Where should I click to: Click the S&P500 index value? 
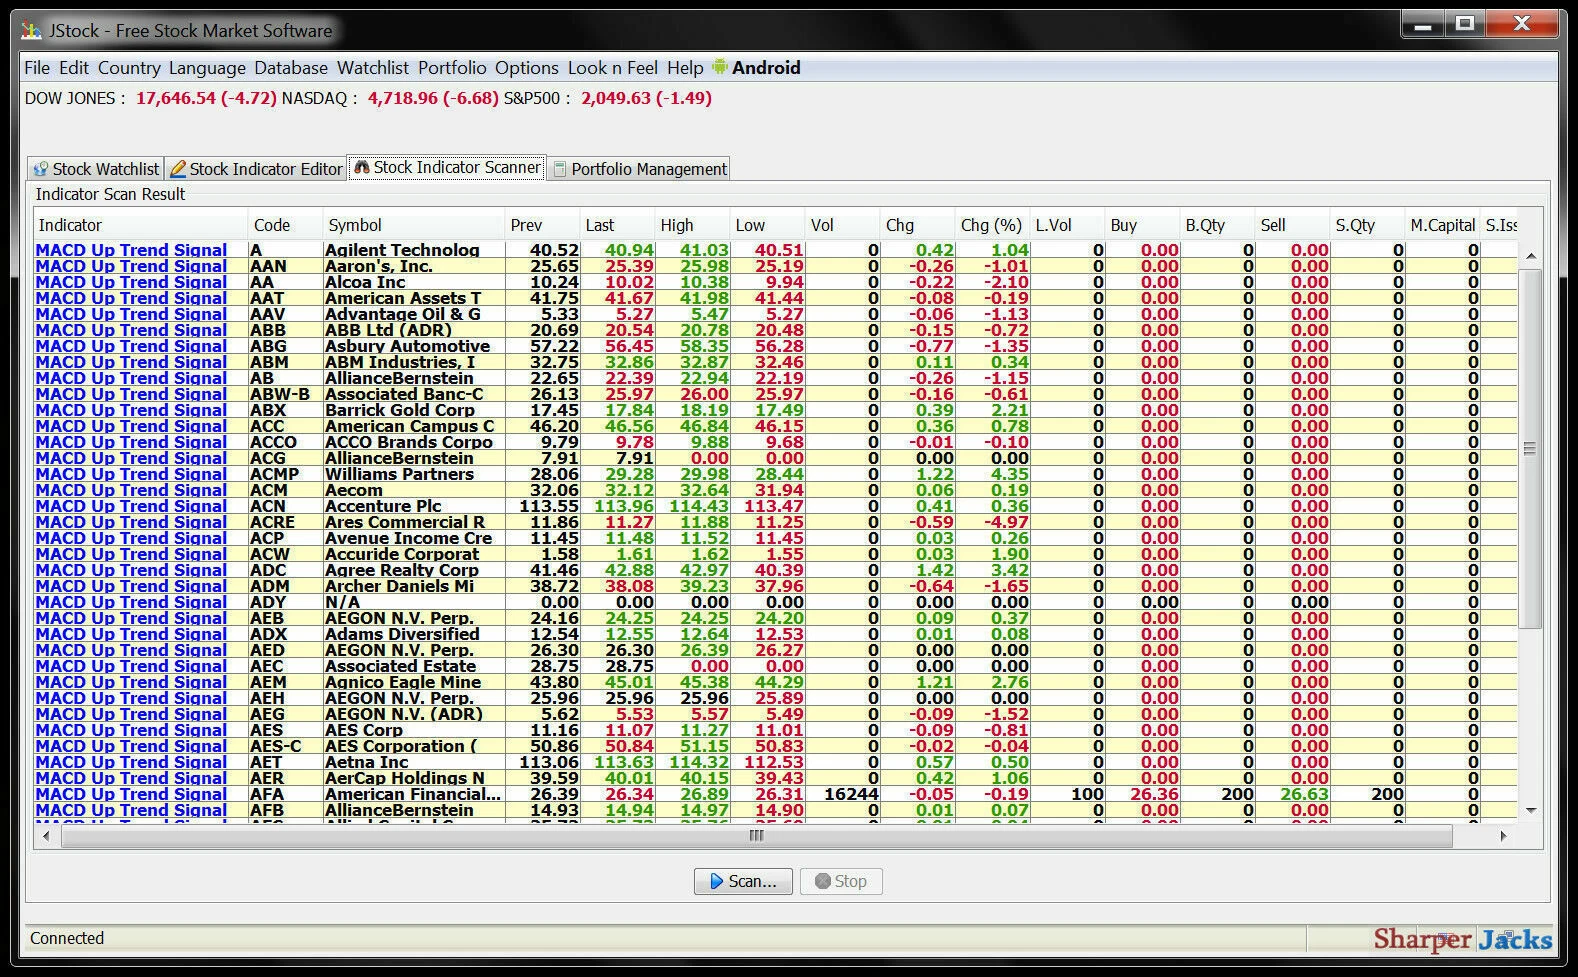[646, 98]
